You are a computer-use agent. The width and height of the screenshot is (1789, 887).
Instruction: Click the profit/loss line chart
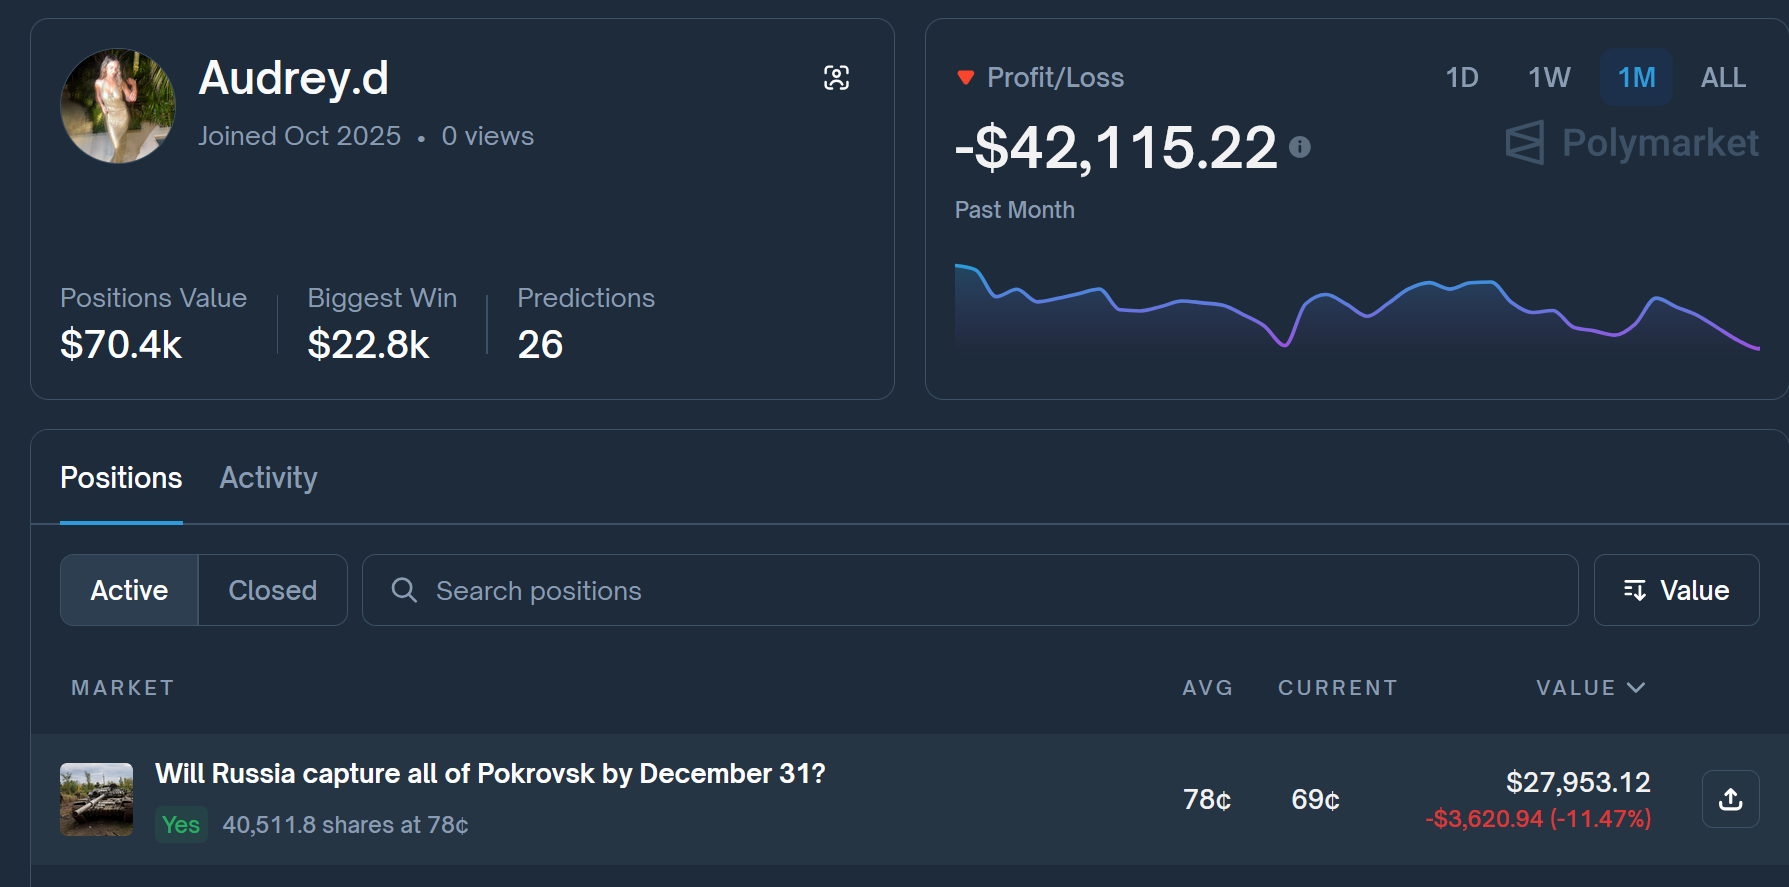[1357, 307]
